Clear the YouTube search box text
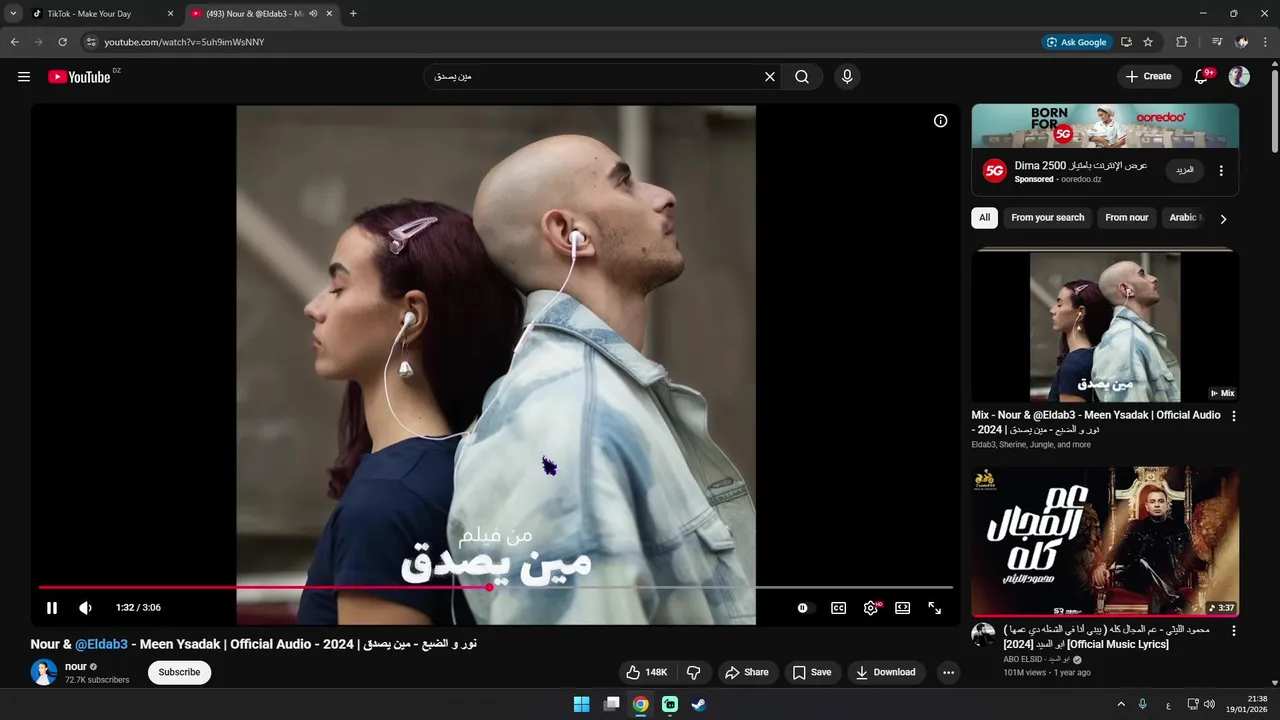Image resolution: width=1280 pixels, height=720 pixels. [770, 77]
